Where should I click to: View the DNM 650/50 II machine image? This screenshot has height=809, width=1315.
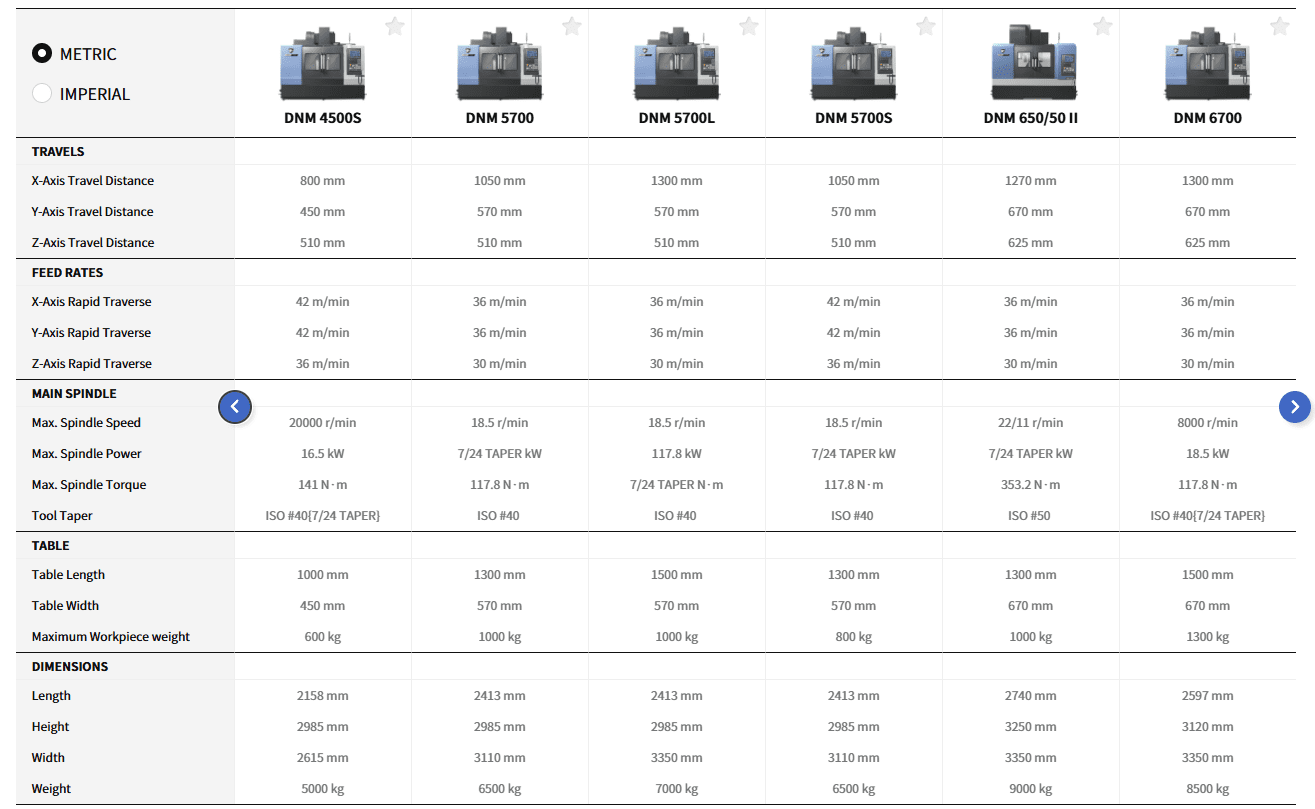click(1031, 63)
